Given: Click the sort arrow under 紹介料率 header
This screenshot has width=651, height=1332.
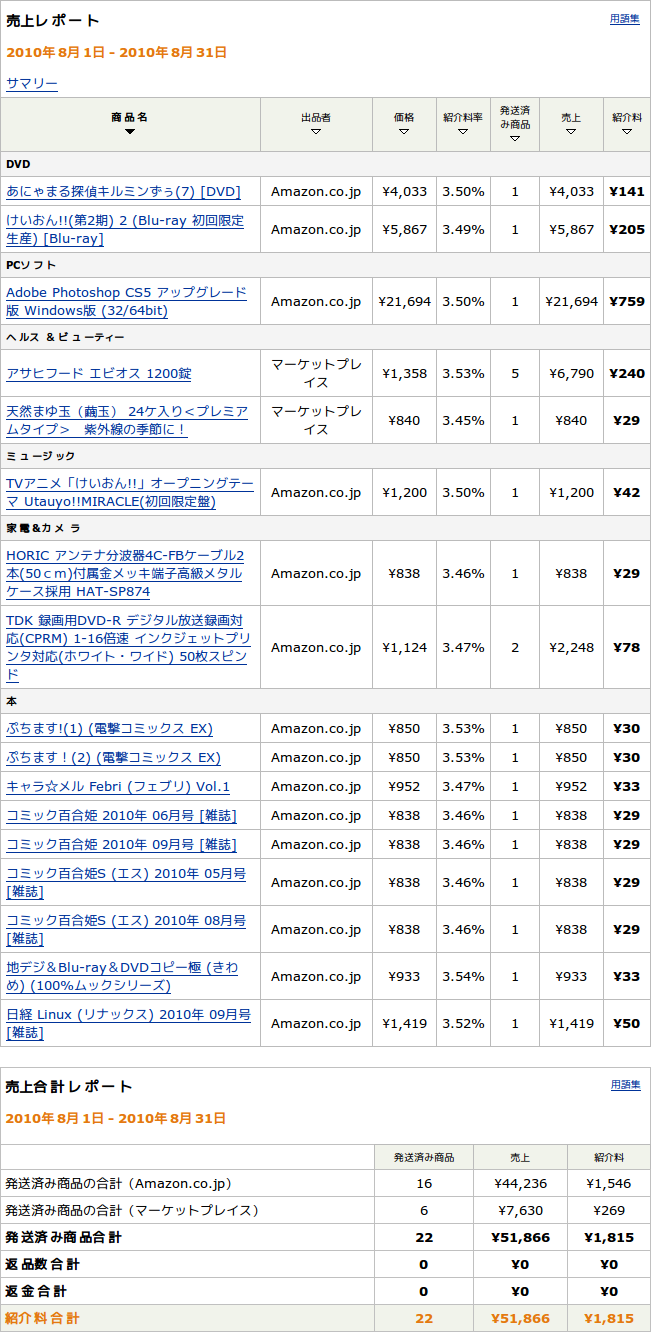Looking at the screenshot, I should point(463,132).
